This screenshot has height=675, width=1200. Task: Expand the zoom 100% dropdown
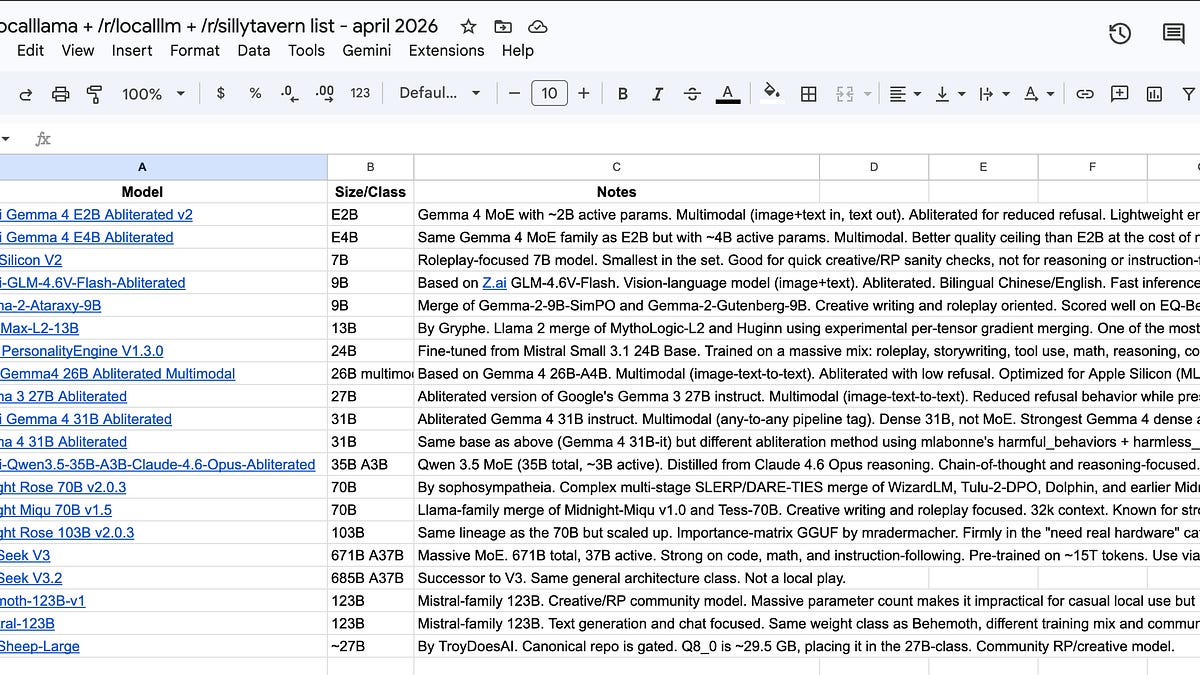click(x=153, y=93)
